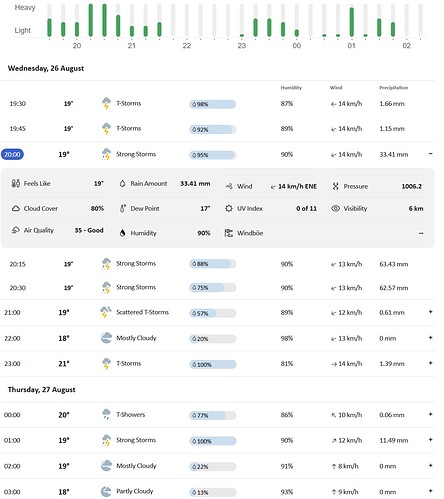444x499 pixels.
Task: Click the 19:45 T-Storms weather icon
Action: pyautogui.click(x=106, y=128)
